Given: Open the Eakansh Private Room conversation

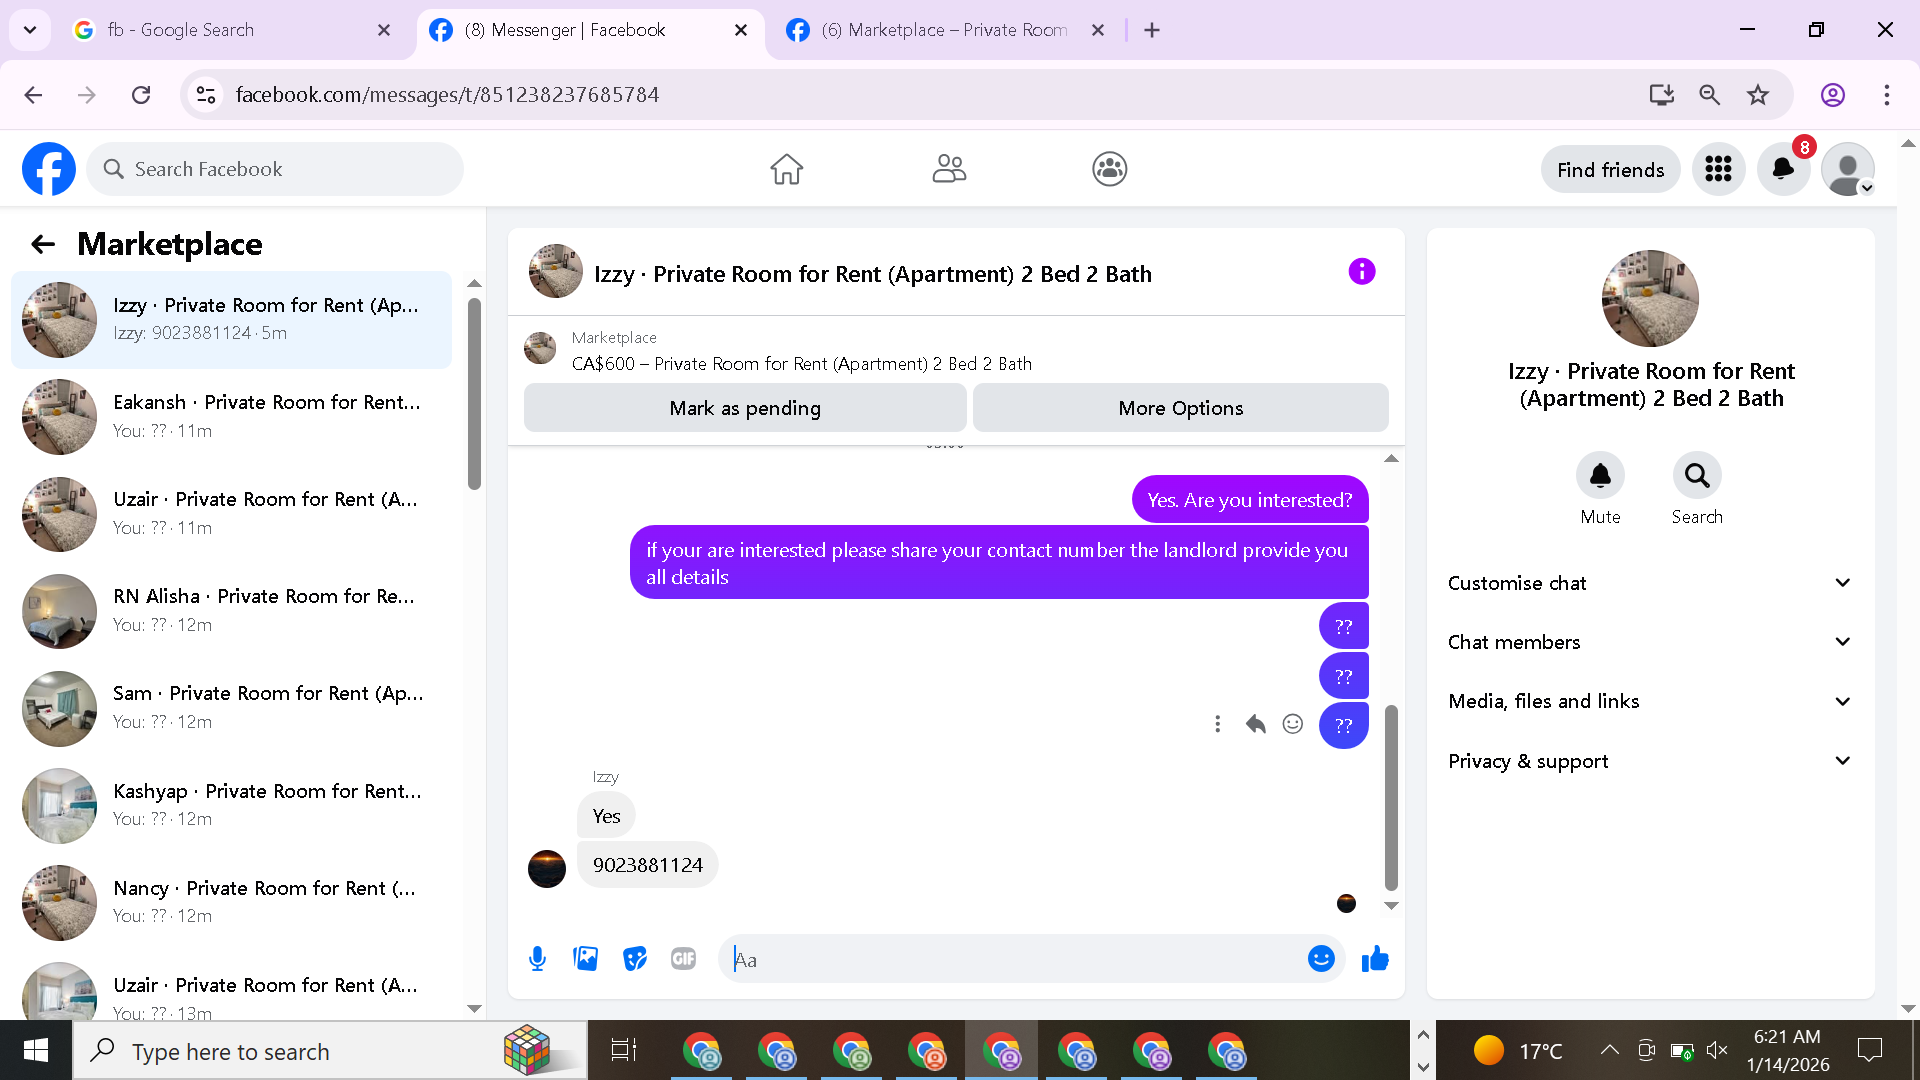Looking at the screenshot, I should [x=232, y=416].
